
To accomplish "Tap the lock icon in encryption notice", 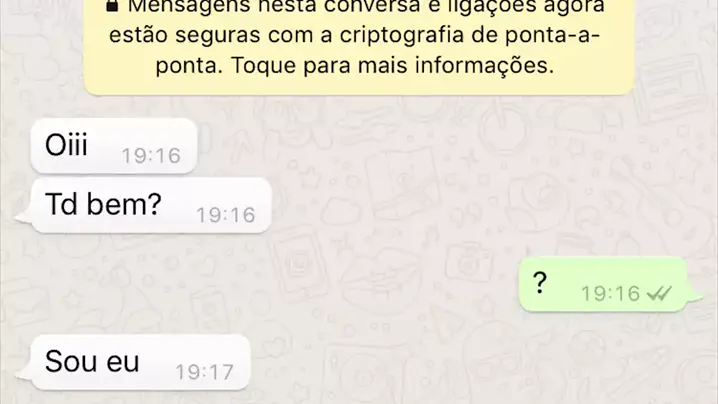I will point(112,5).
